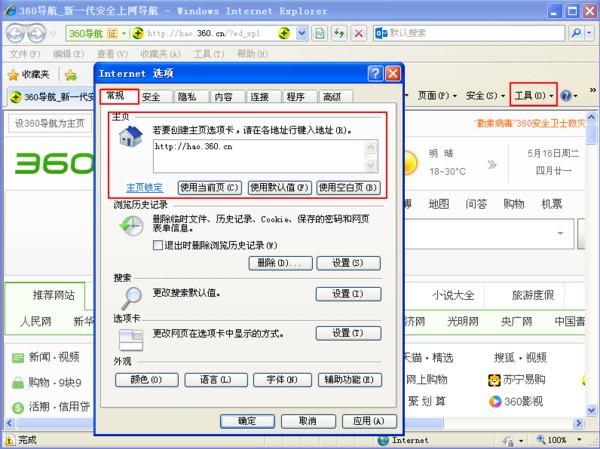The height and width of the screenshot is (449, 600).
Task: Click the Stop loading red X icon
Action: pos(358,33)
